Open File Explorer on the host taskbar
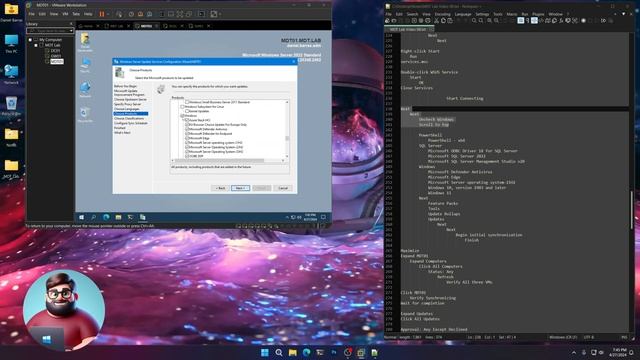Screen dimensions: 640x360 293,352
